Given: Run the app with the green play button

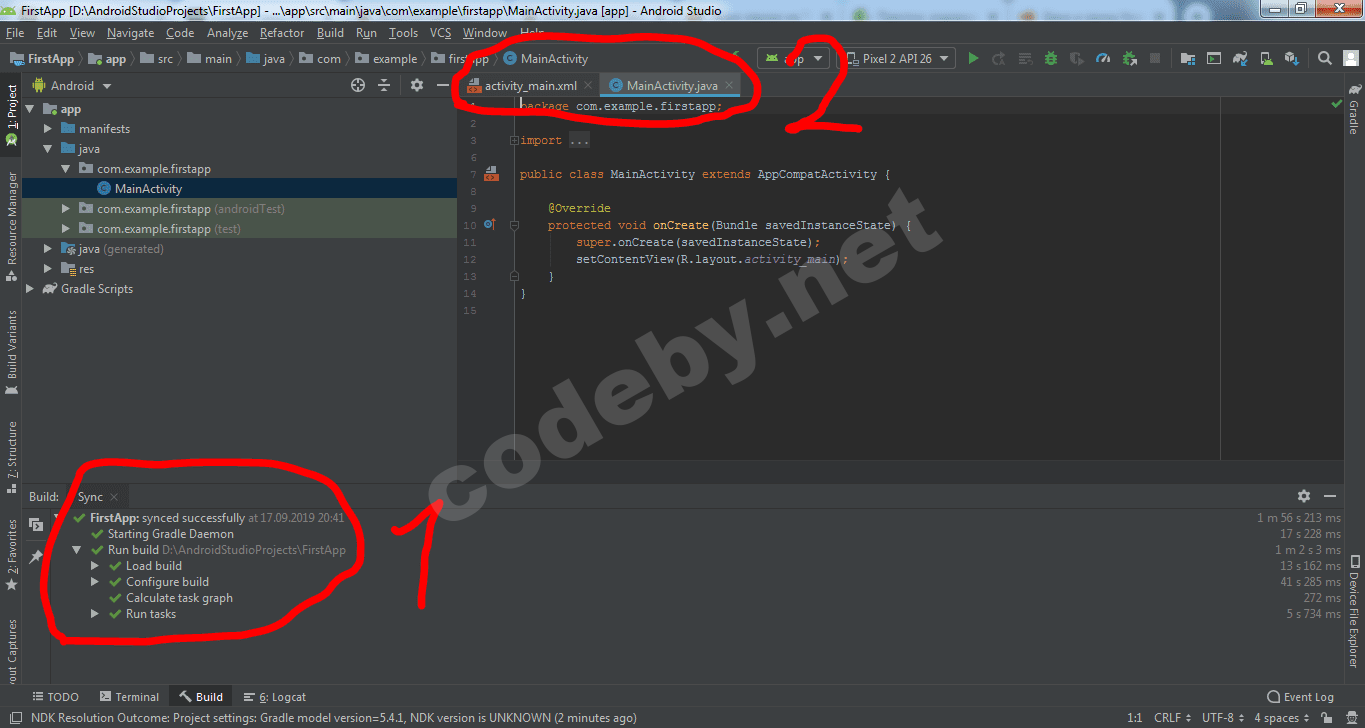Looking at the screenshot, I should pos(973,59).
